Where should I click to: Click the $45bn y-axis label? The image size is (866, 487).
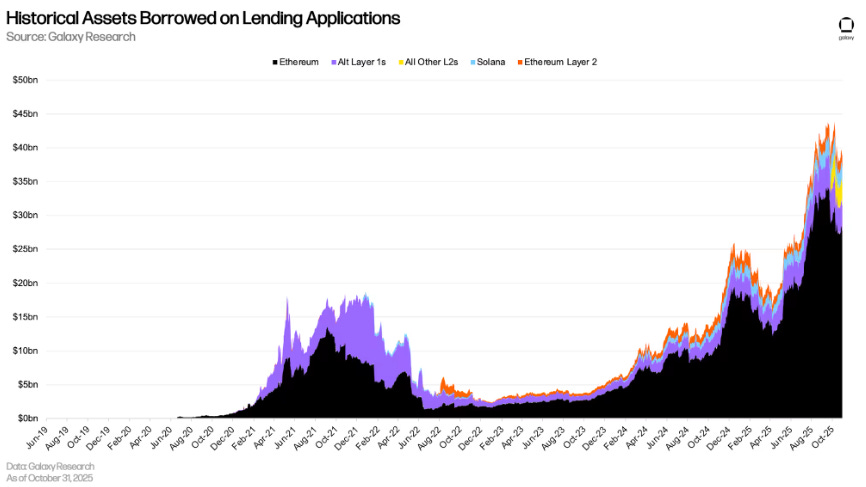click(x=25, y=114)
